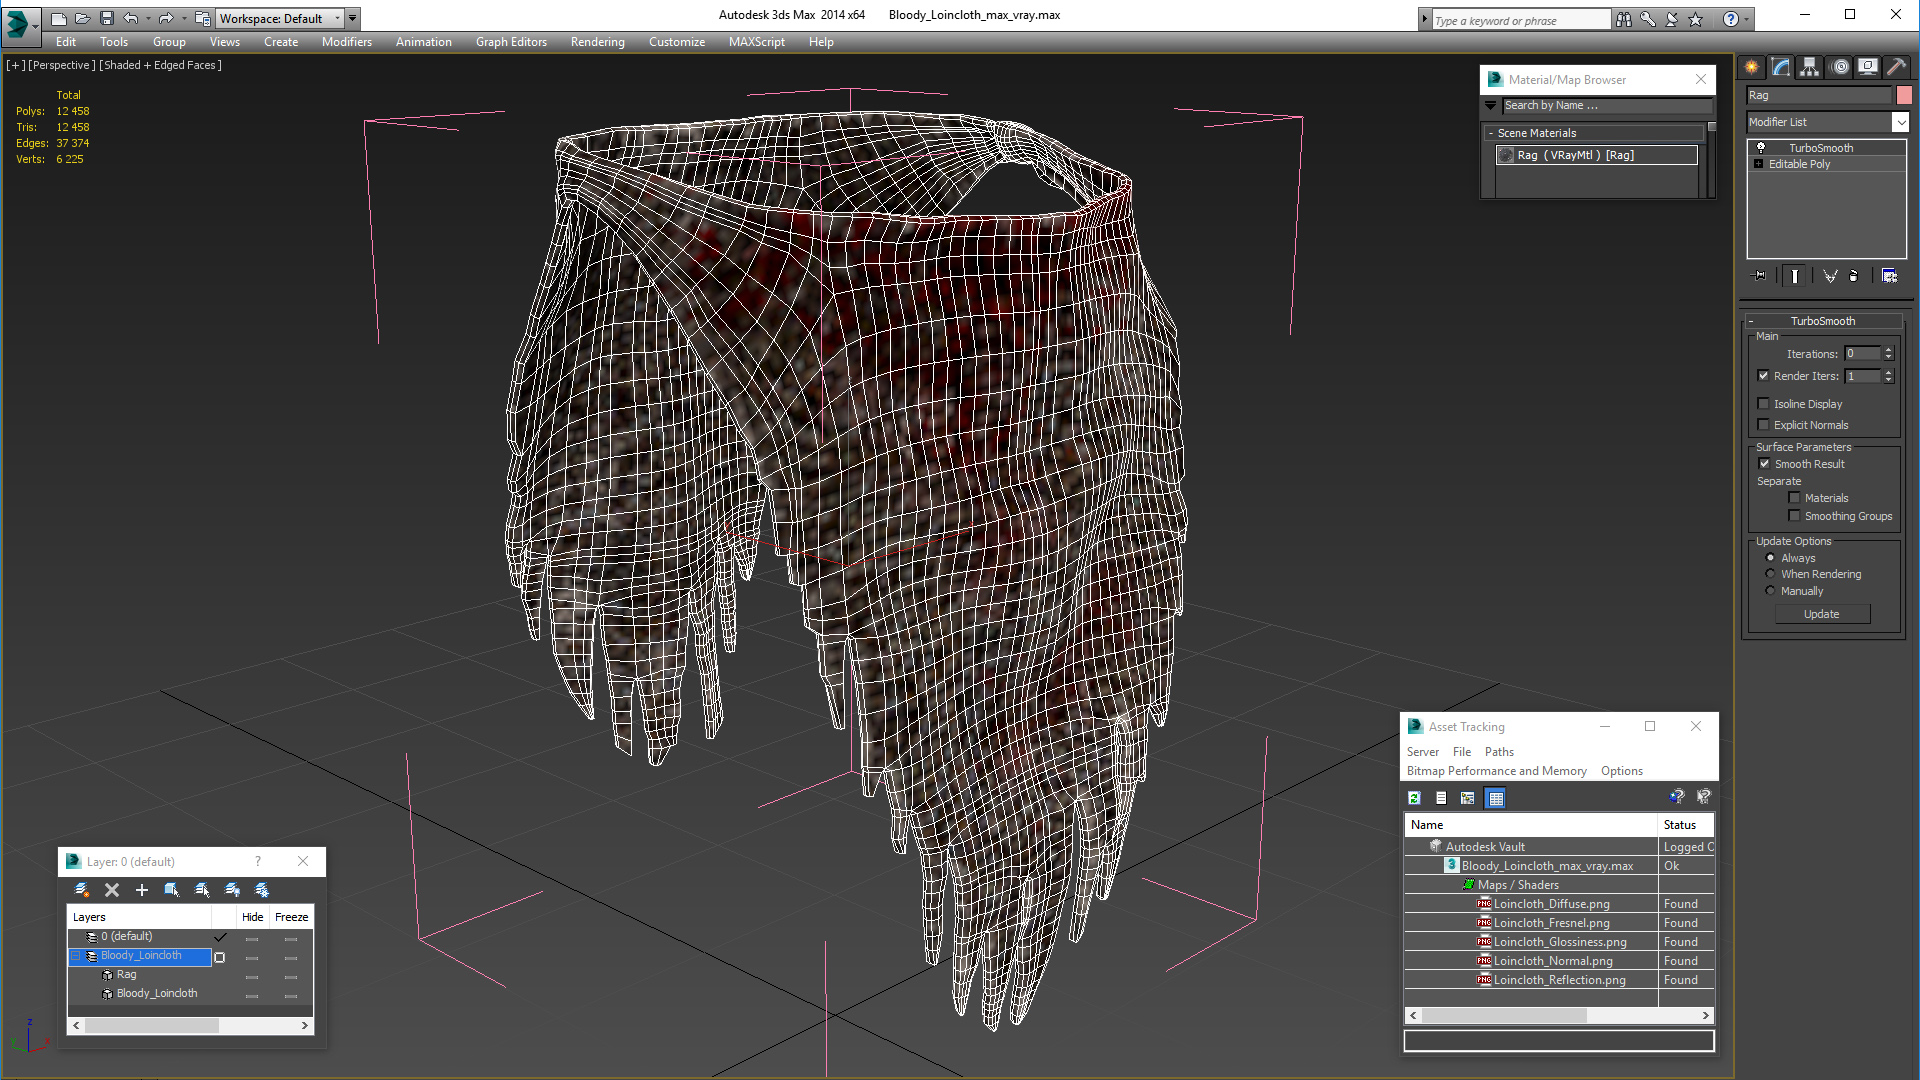Click Status column header in Asset Tracking
Viewport: 1920px width, 1080px height.
(x=1686, y=825)
